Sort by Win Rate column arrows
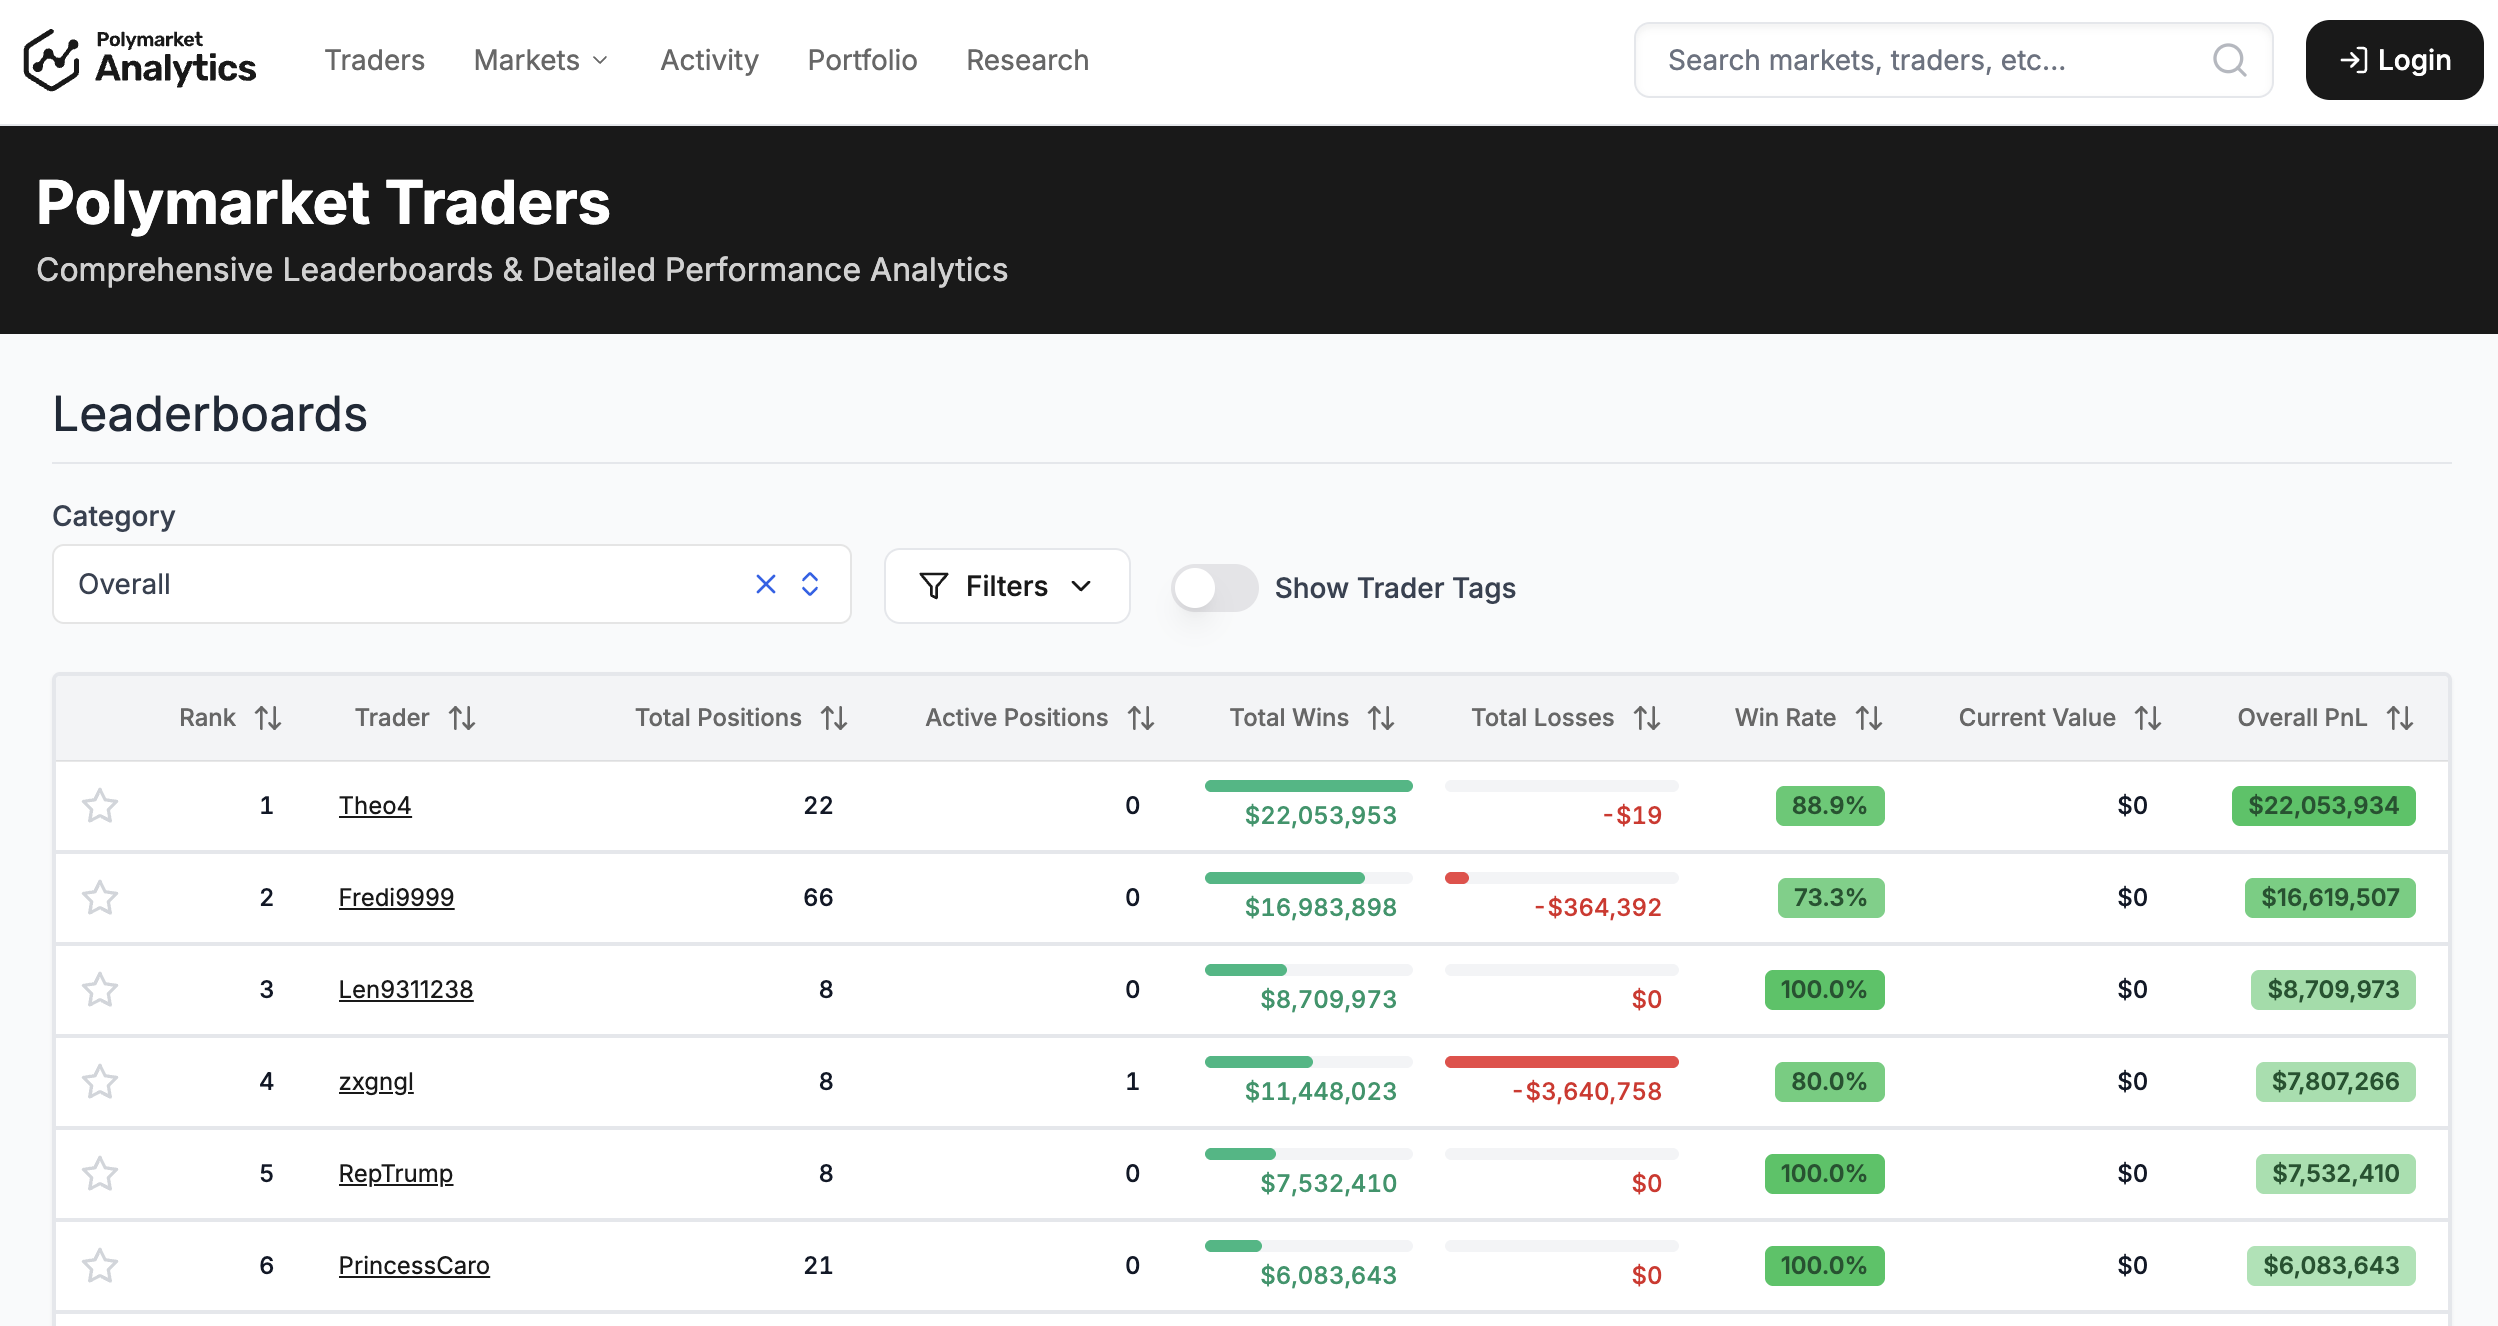The image size is (2498, 1326). [x=1869, y=718]
